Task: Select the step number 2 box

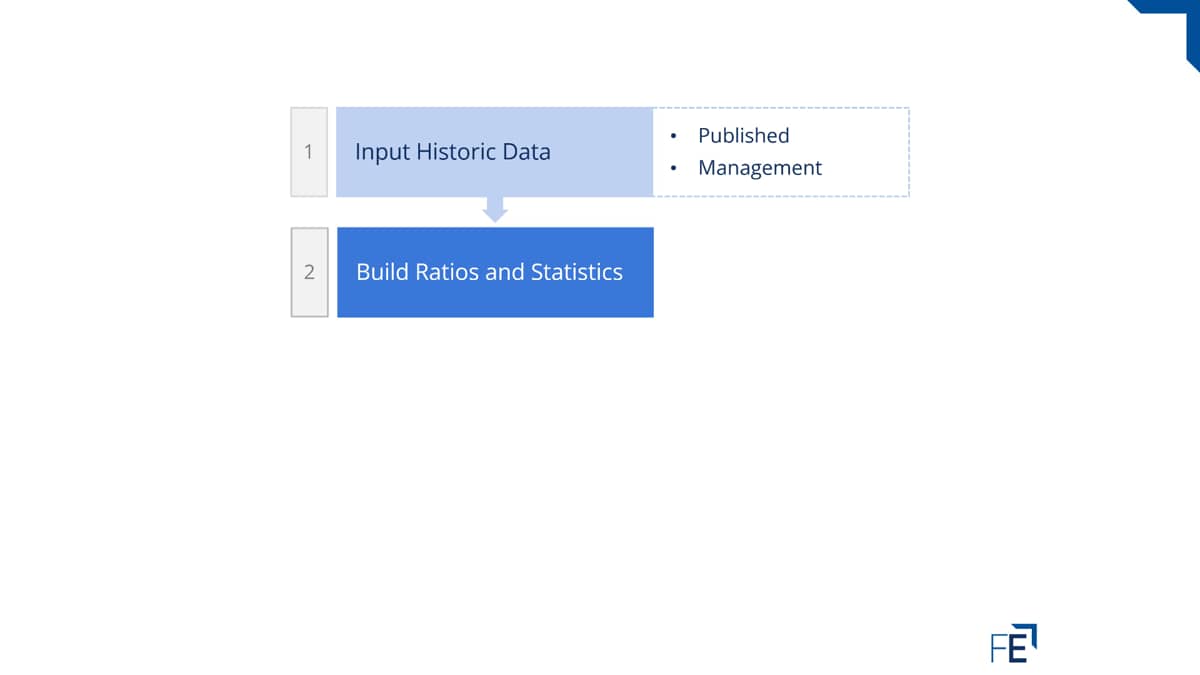Action: pyautogui.click(x=309, y=272)
